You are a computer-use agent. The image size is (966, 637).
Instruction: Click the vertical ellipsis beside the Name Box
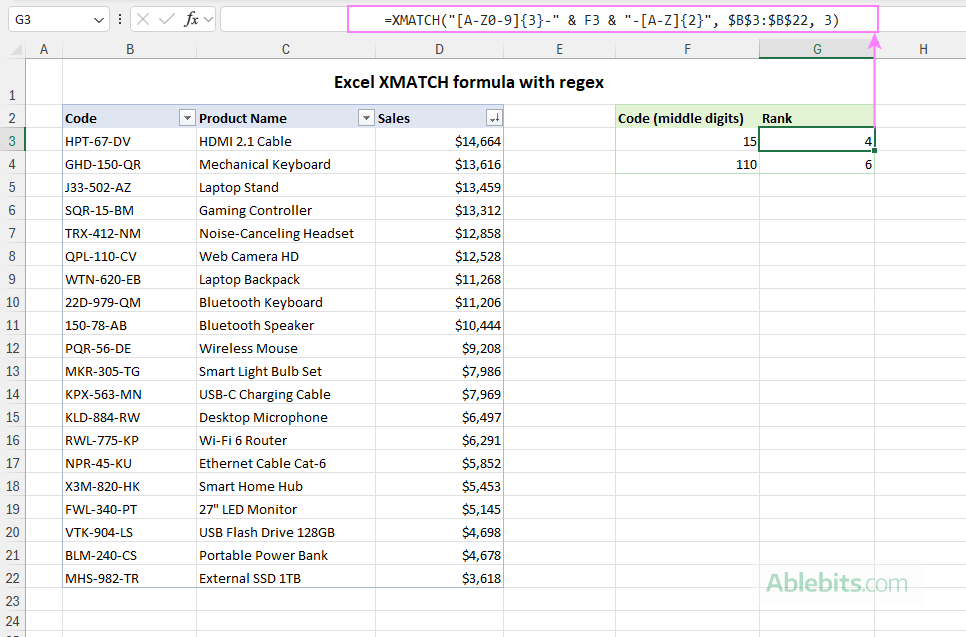120,18
